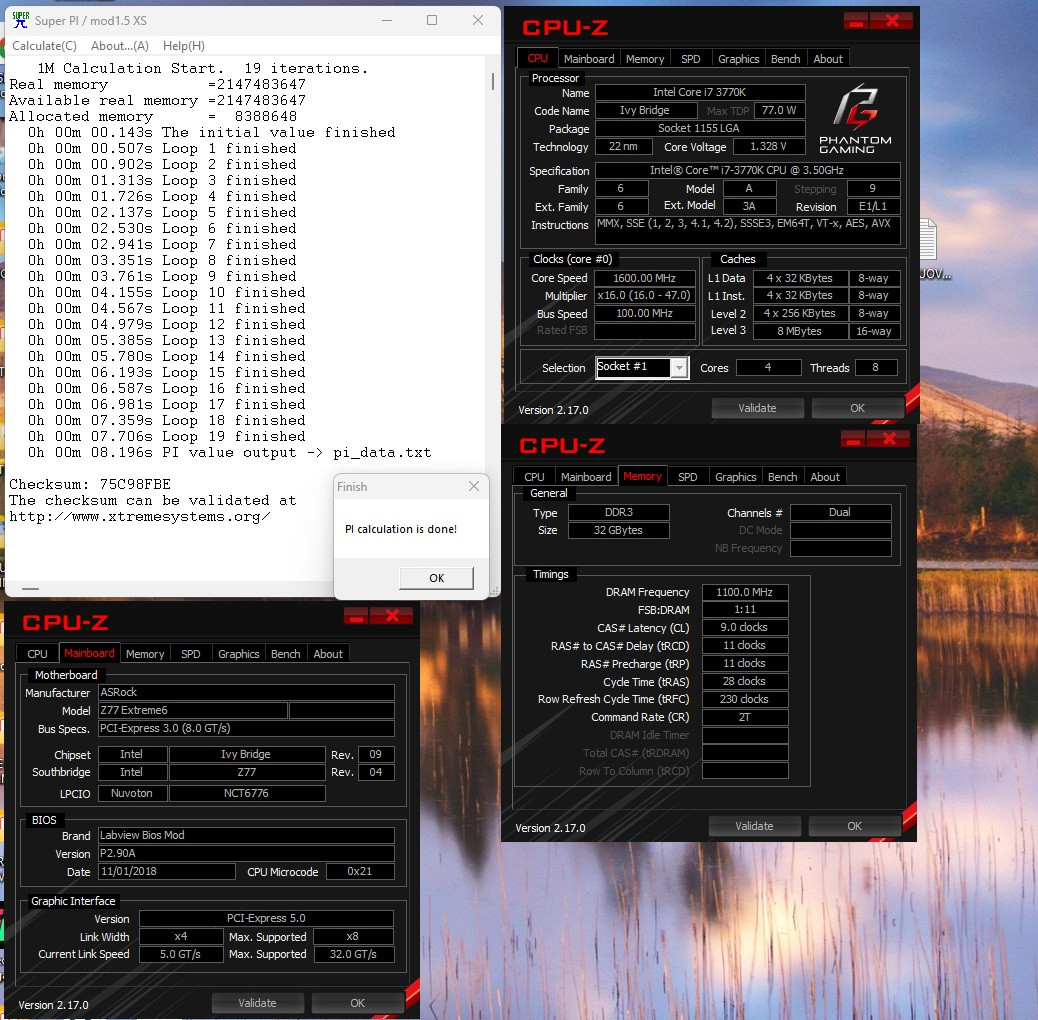Open Graphics tab in Mainboard window
This screenshot has height=1020, width=1038.
tap(238, 654)
